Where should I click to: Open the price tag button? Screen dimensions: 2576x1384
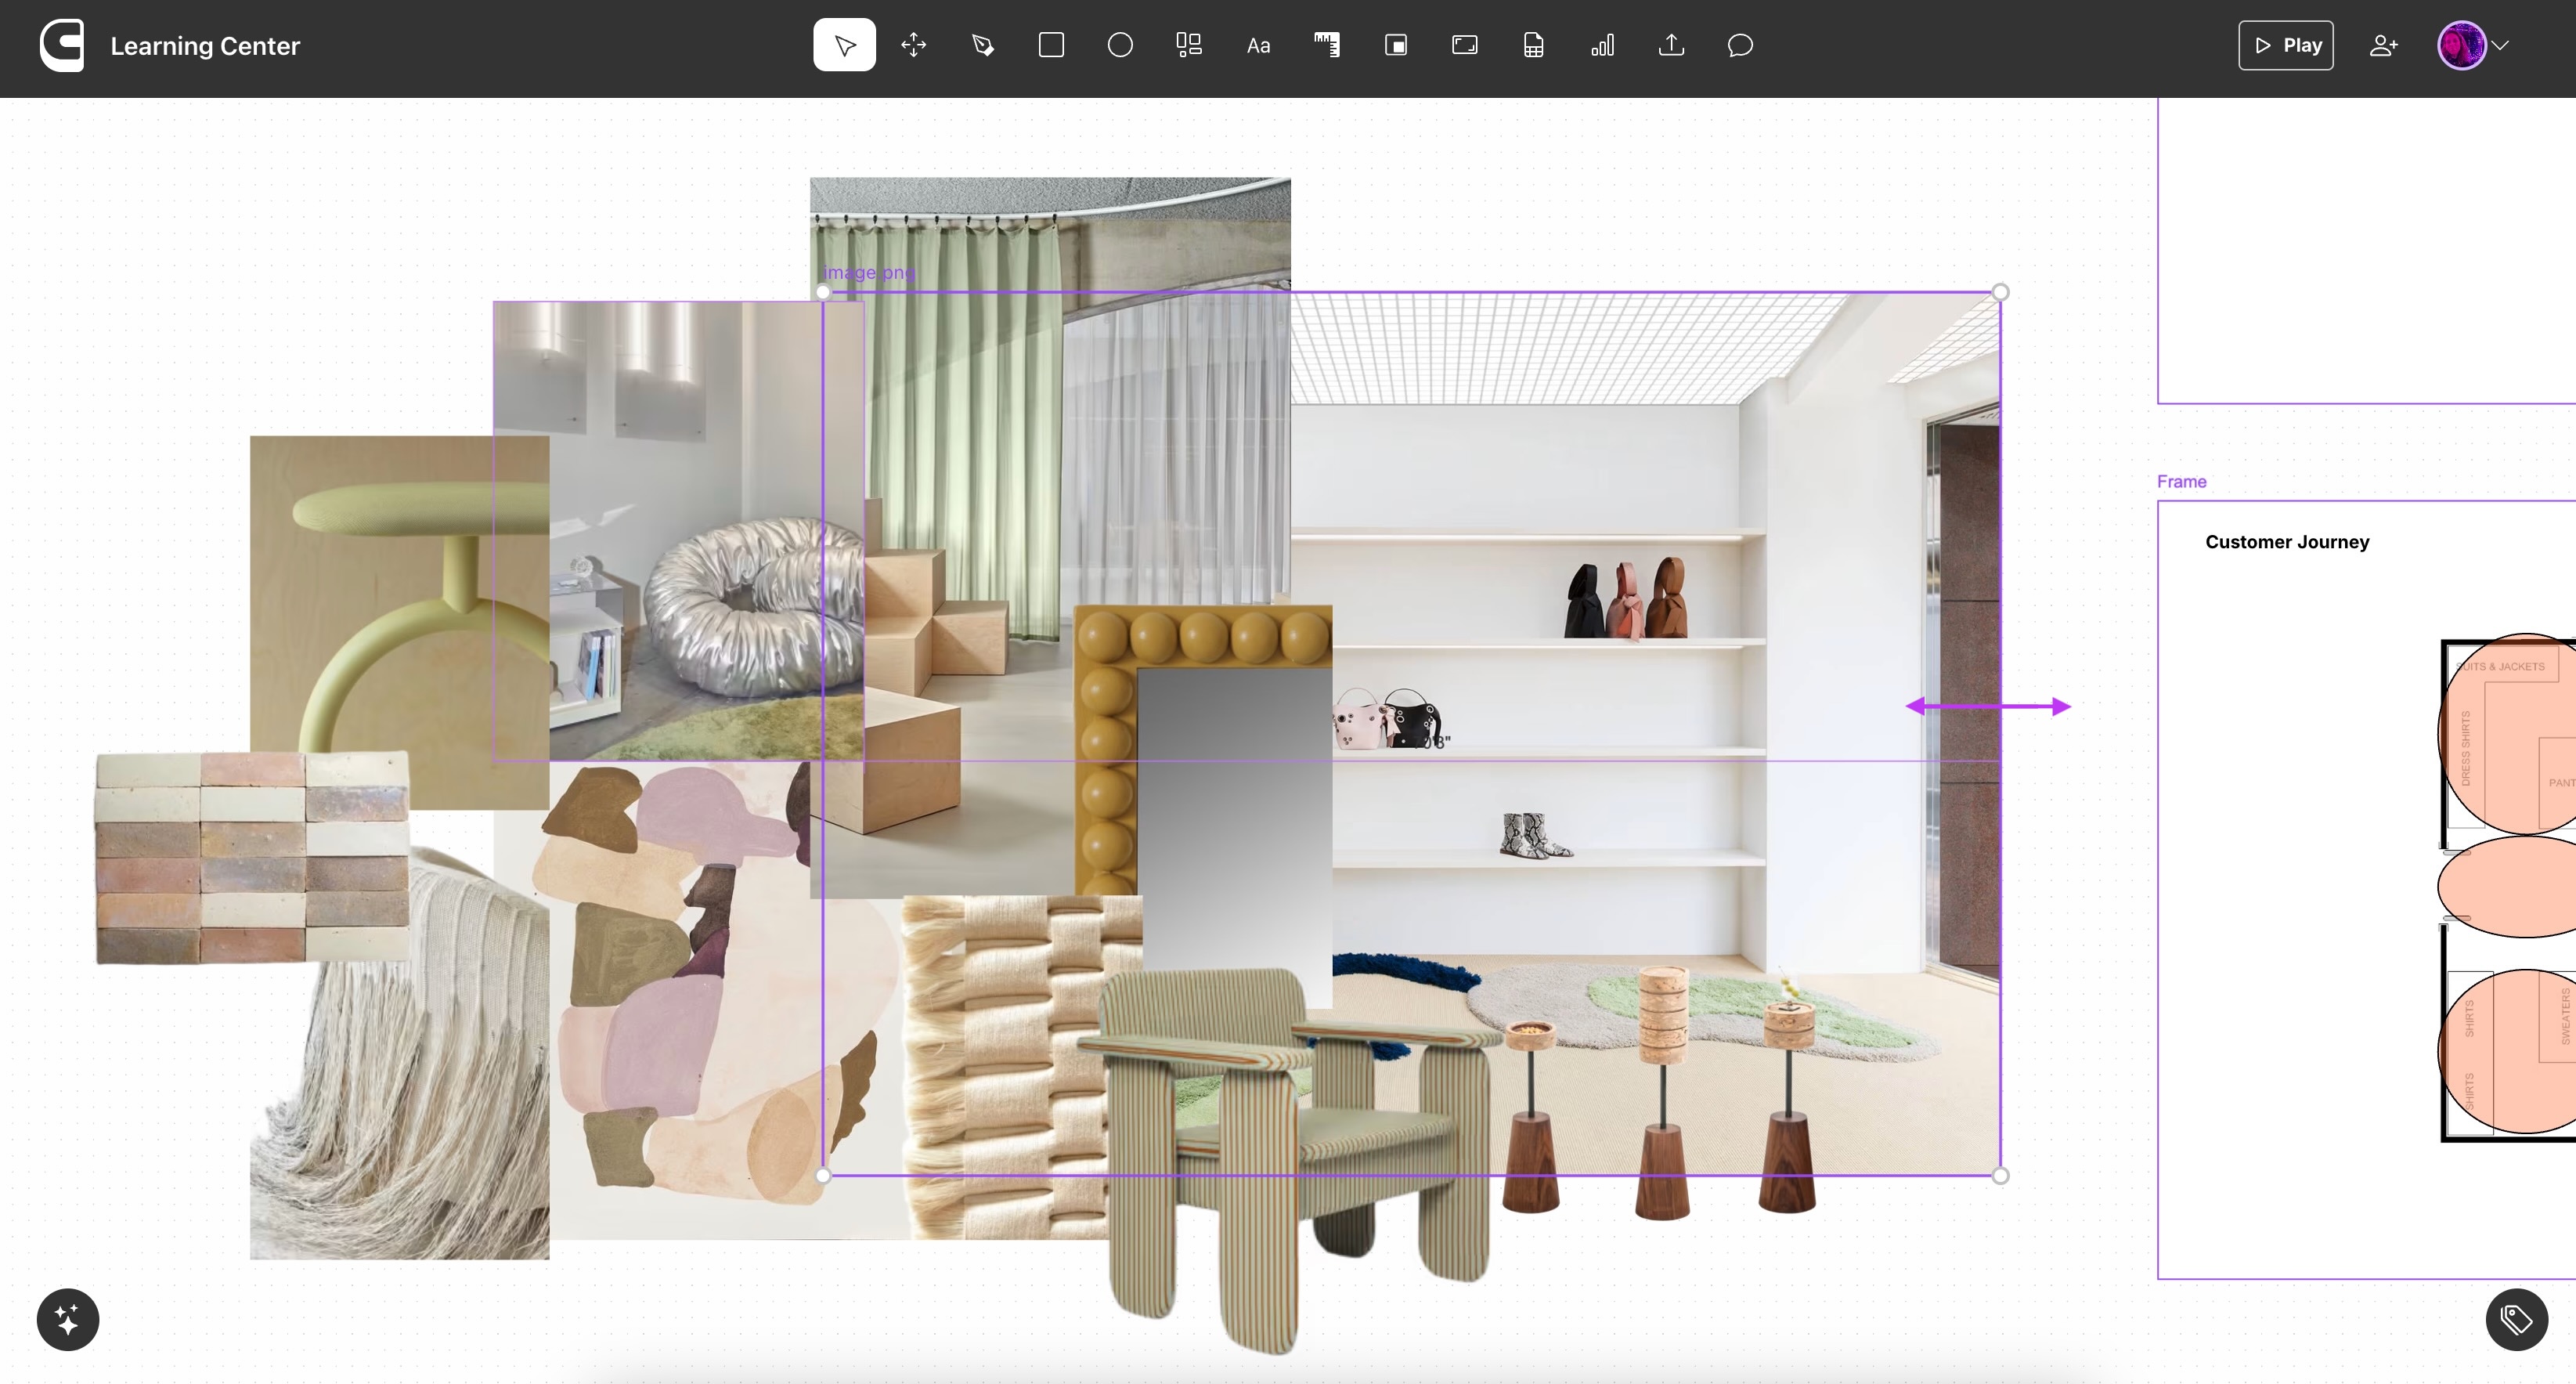coord(2517,1320)
